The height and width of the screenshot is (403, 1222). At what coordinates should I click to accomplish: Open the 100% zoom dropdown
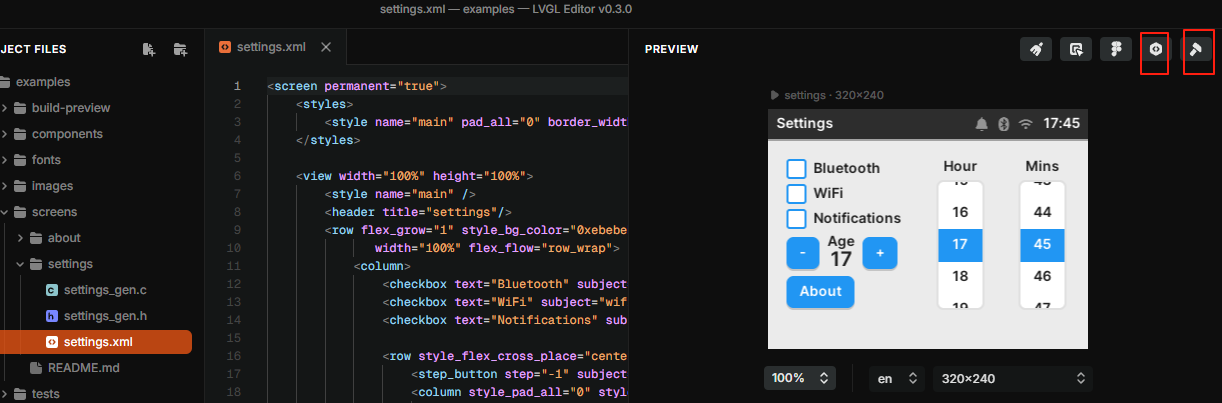click(x=800, y=378)
